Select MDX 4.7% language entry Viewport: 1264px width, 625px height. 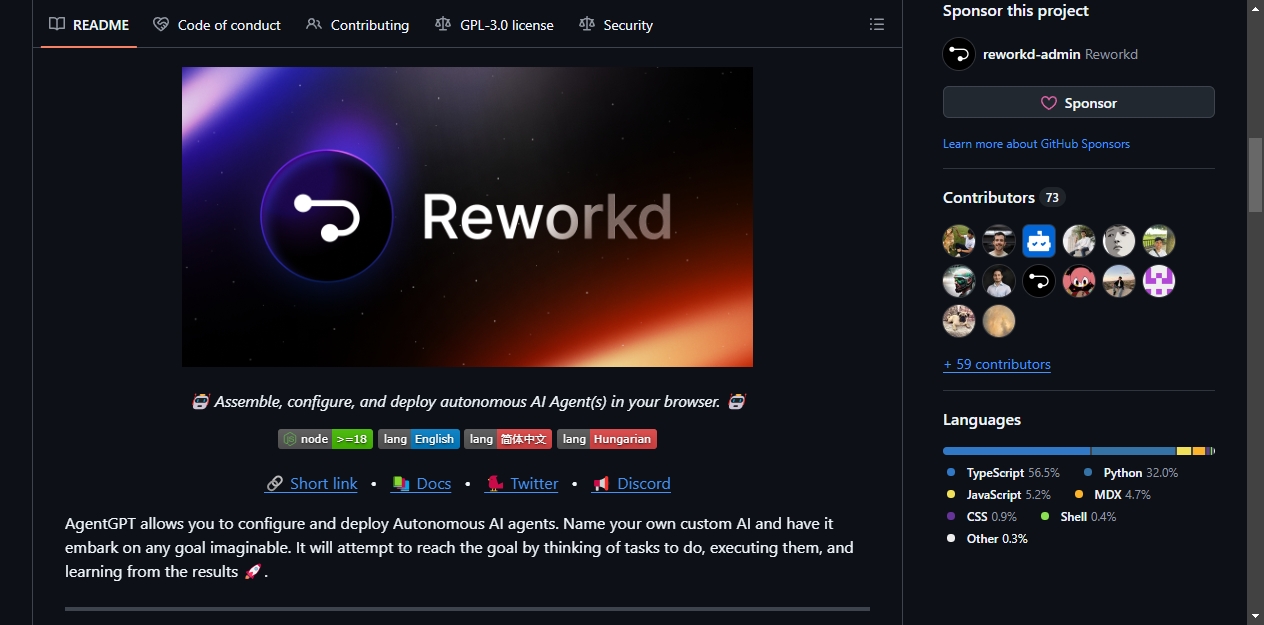pos(1113,494)
